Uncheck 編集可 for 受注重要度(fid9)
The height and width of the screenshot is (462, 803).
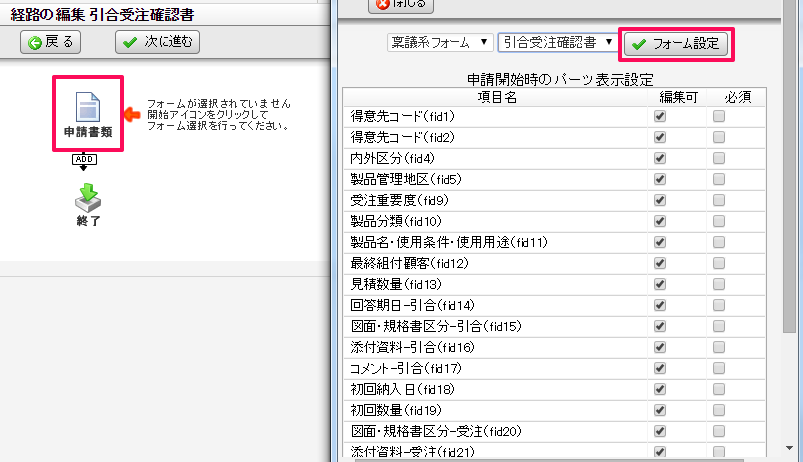[x=660, y=200]
